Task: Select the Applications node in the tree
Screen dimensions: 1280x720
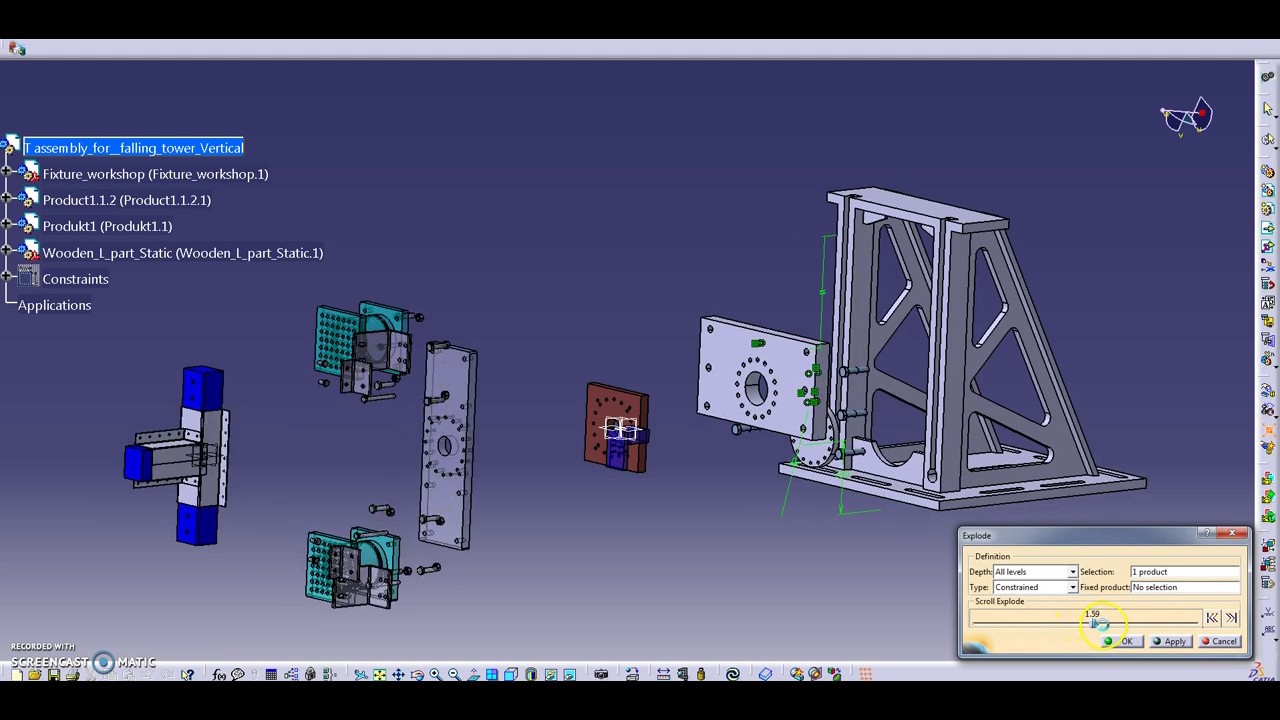Action: pyautogui.click(x=54, y=305)
